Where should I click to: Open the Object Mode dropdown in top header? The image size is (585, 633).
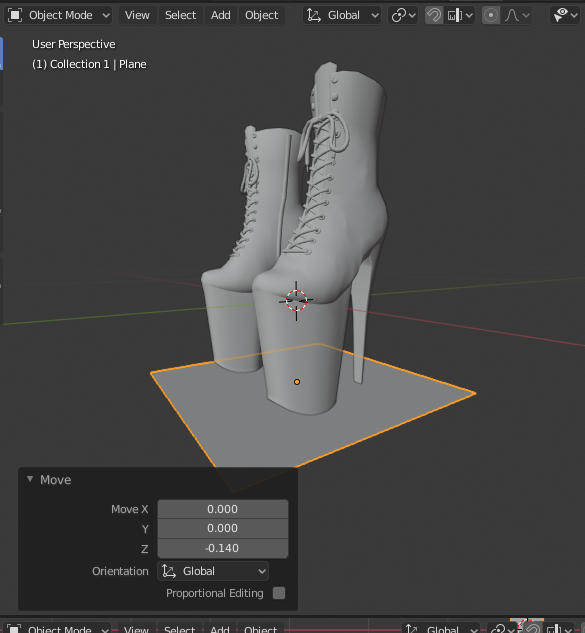(58, 15)
